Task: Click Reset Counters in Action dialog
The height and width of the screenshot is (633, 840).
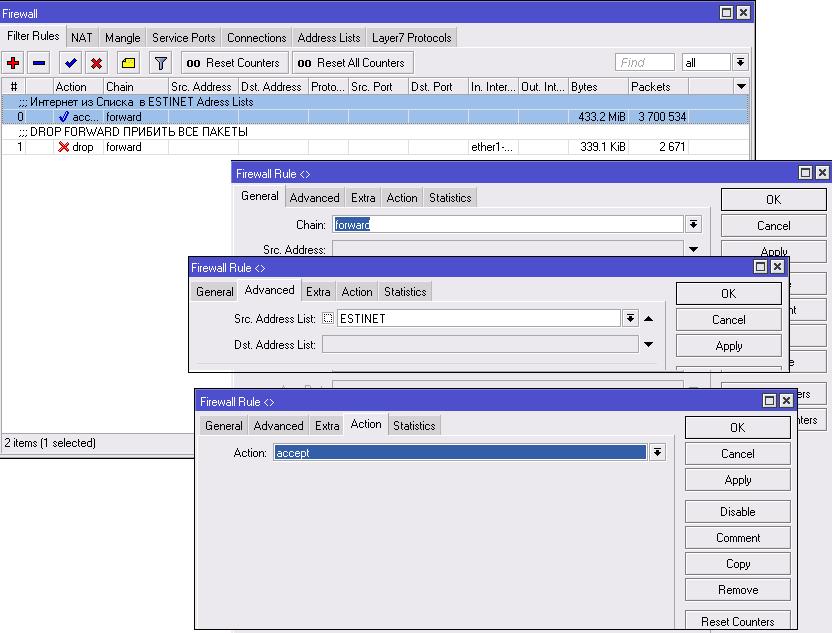Action: [738, 621]
